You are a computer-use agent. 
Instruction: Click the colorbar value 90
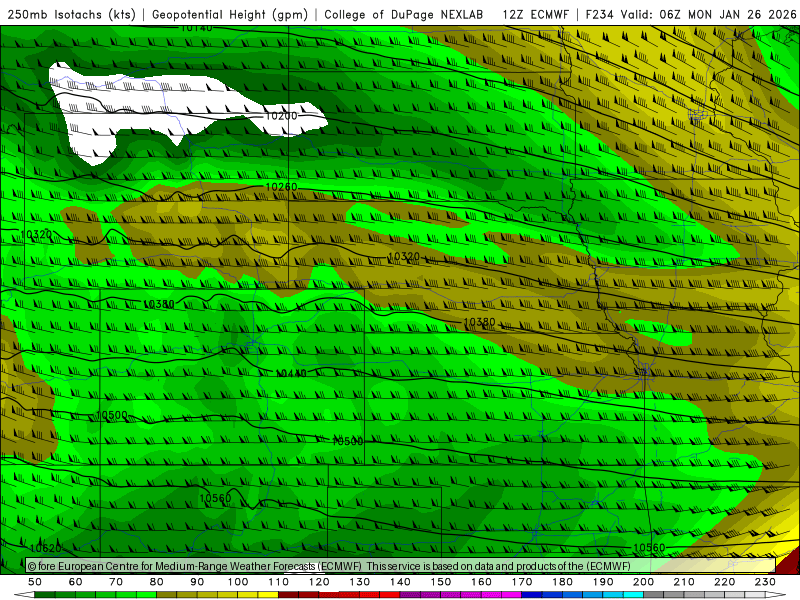tap(197, 582)
